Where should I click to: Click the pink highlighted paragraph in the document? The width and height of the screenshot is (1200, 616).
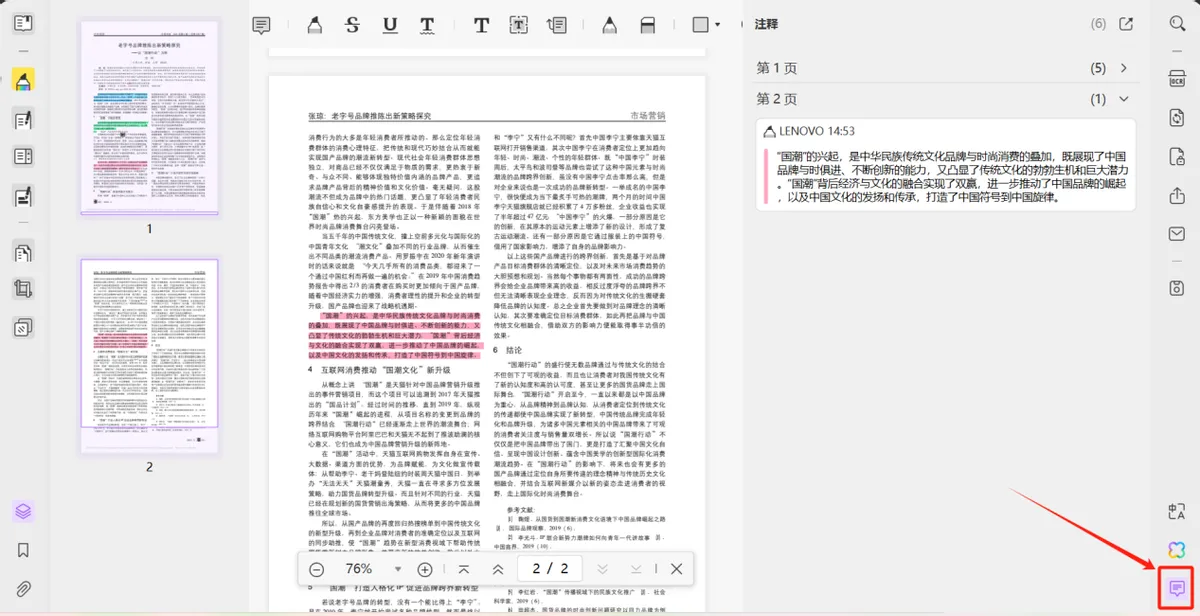(395, 334)
